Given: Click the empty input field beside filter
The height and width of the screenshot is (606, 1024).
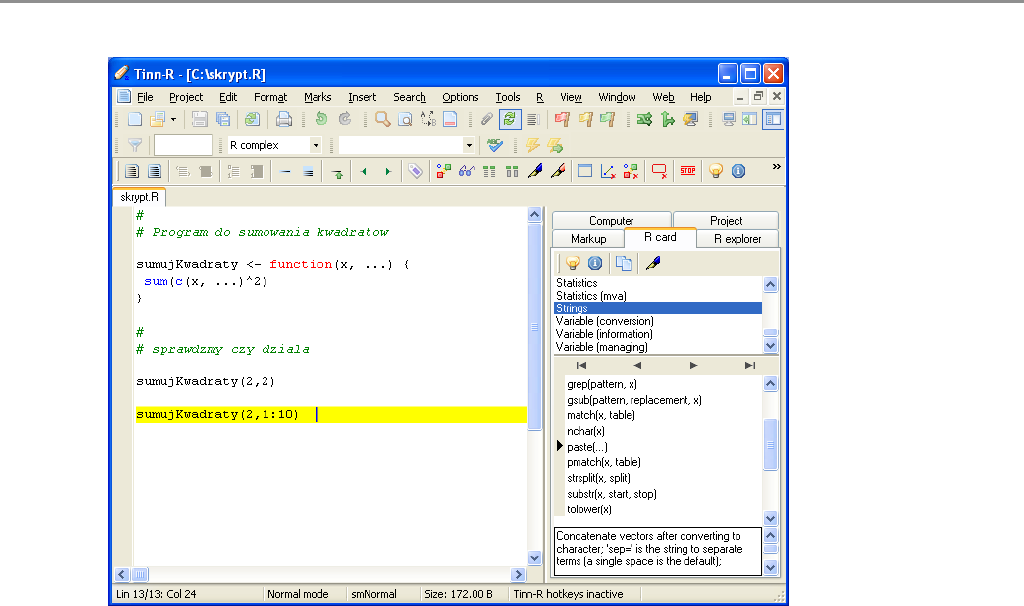Looking at the screenshot, I should [x=183, y=145].
